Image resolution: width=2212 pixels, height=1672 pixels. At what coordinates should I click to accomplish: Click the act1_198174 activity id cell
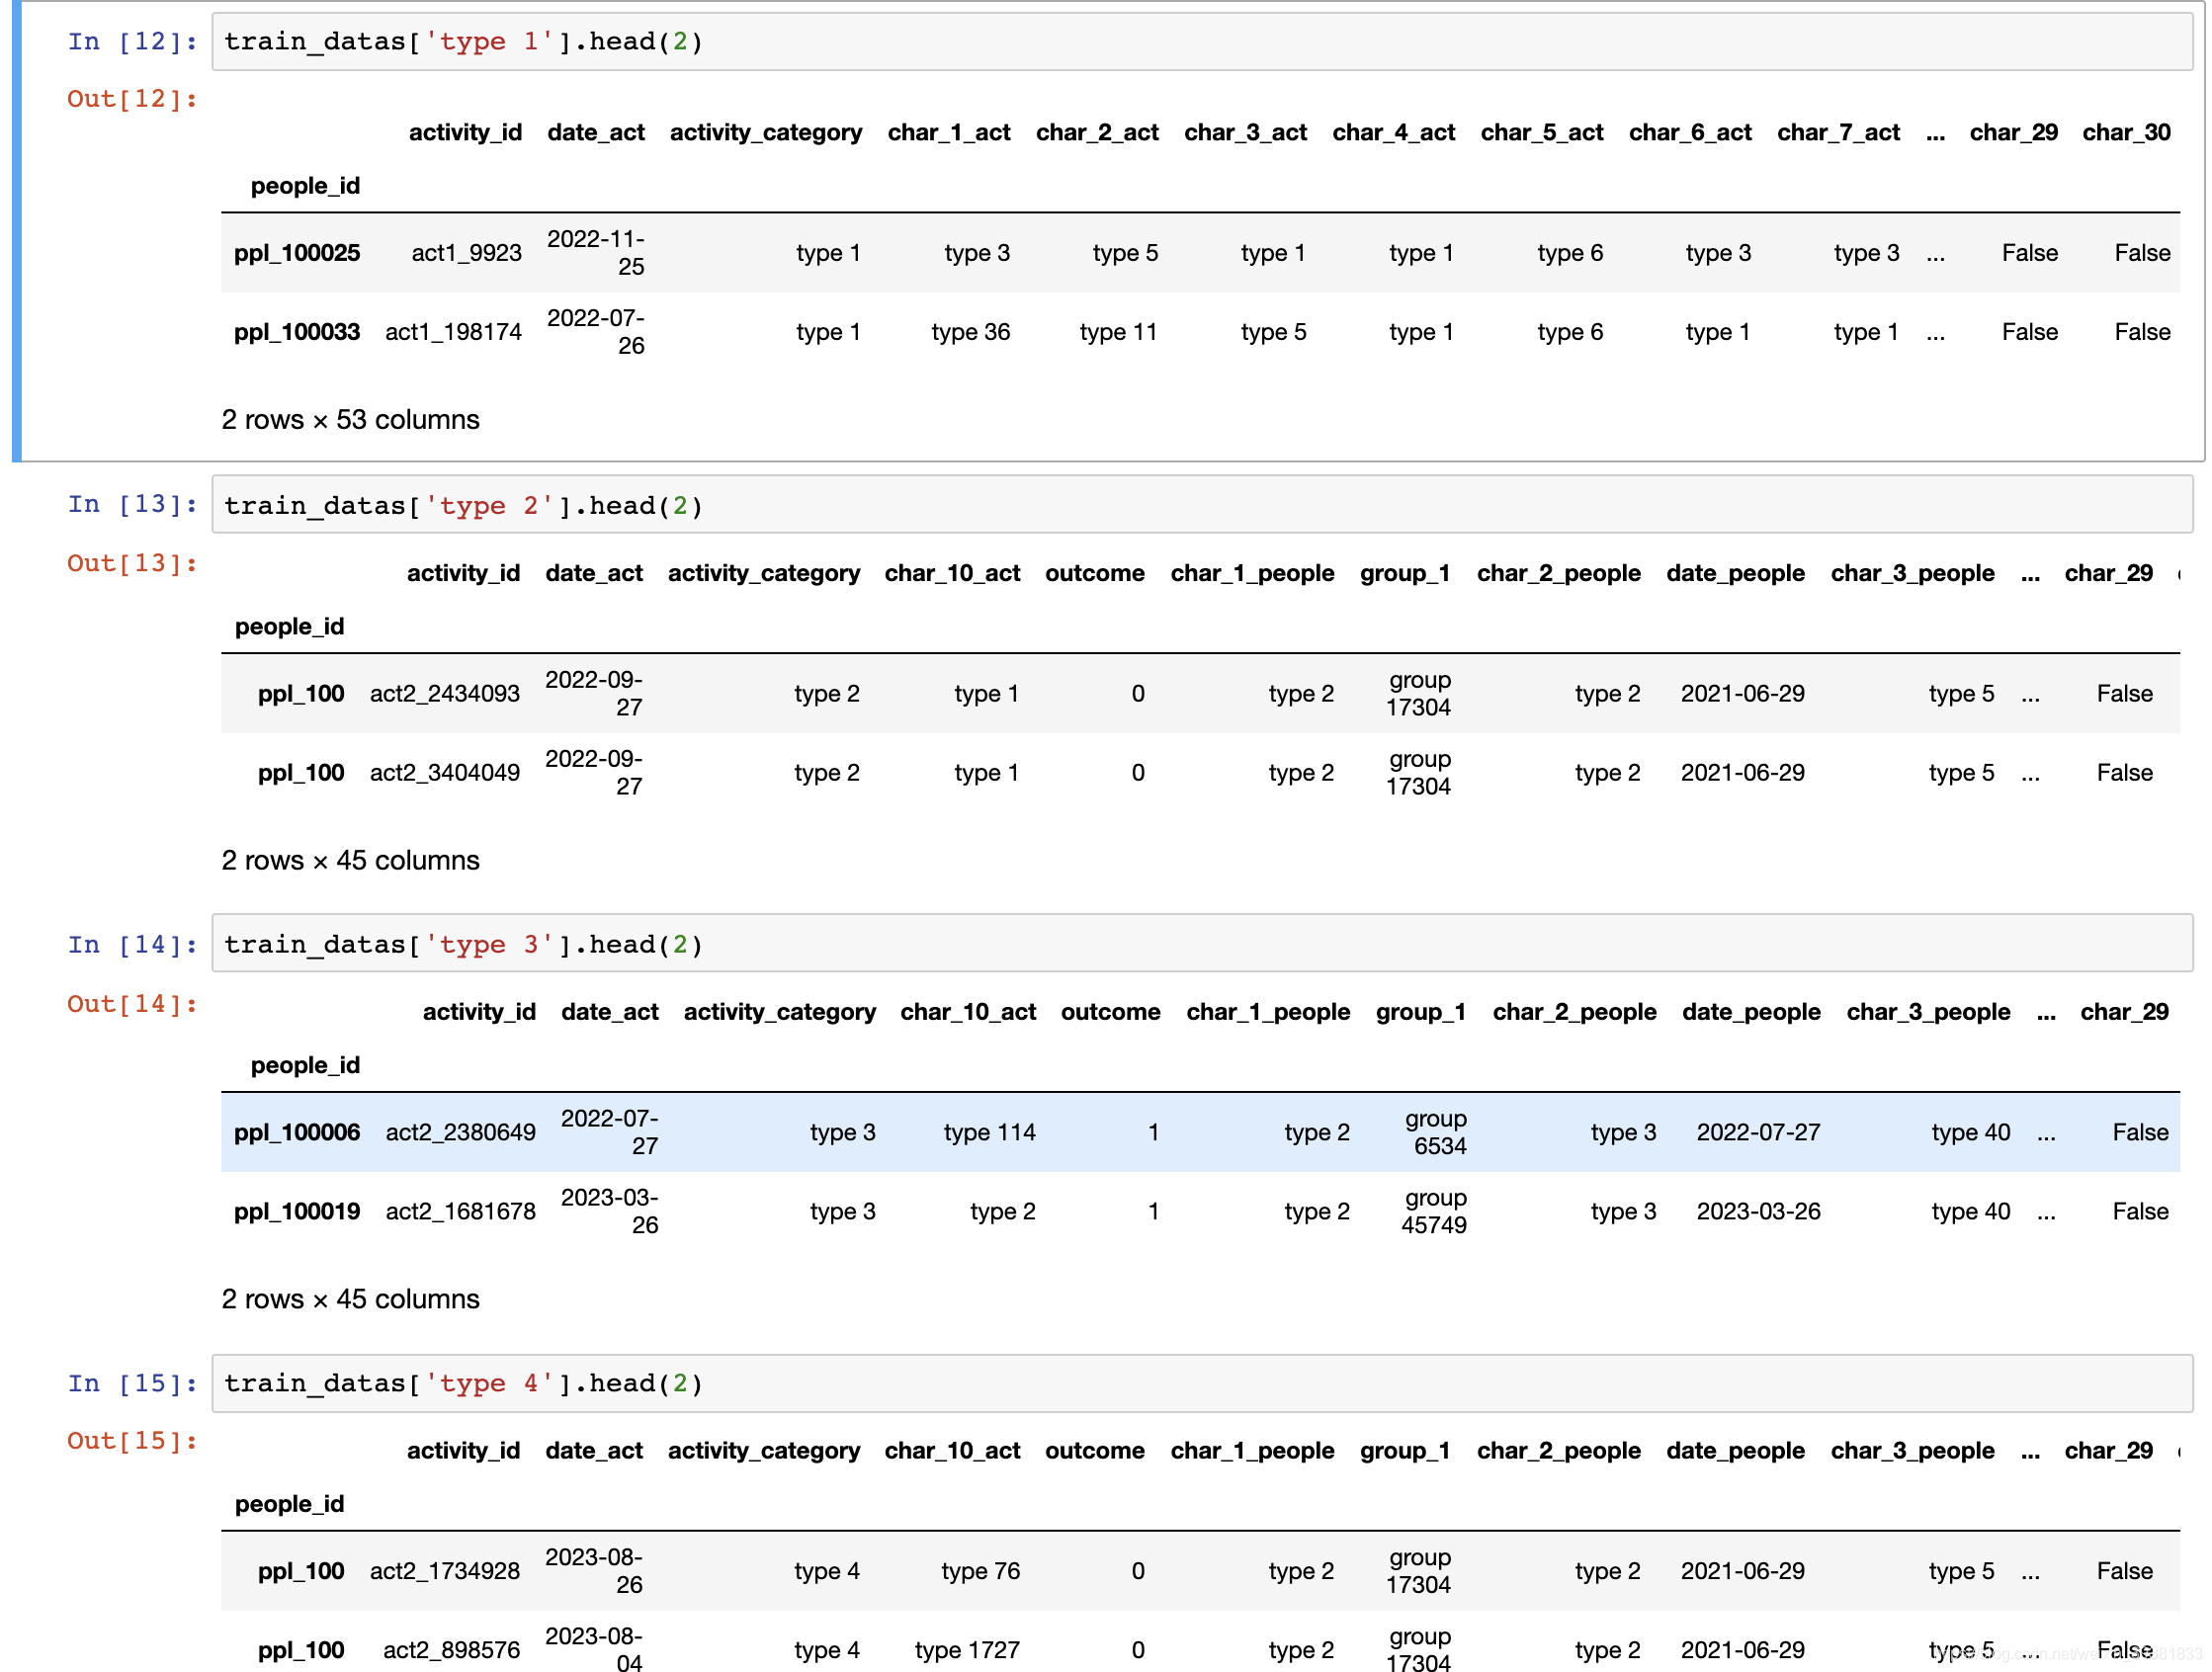tap(454, 332)
